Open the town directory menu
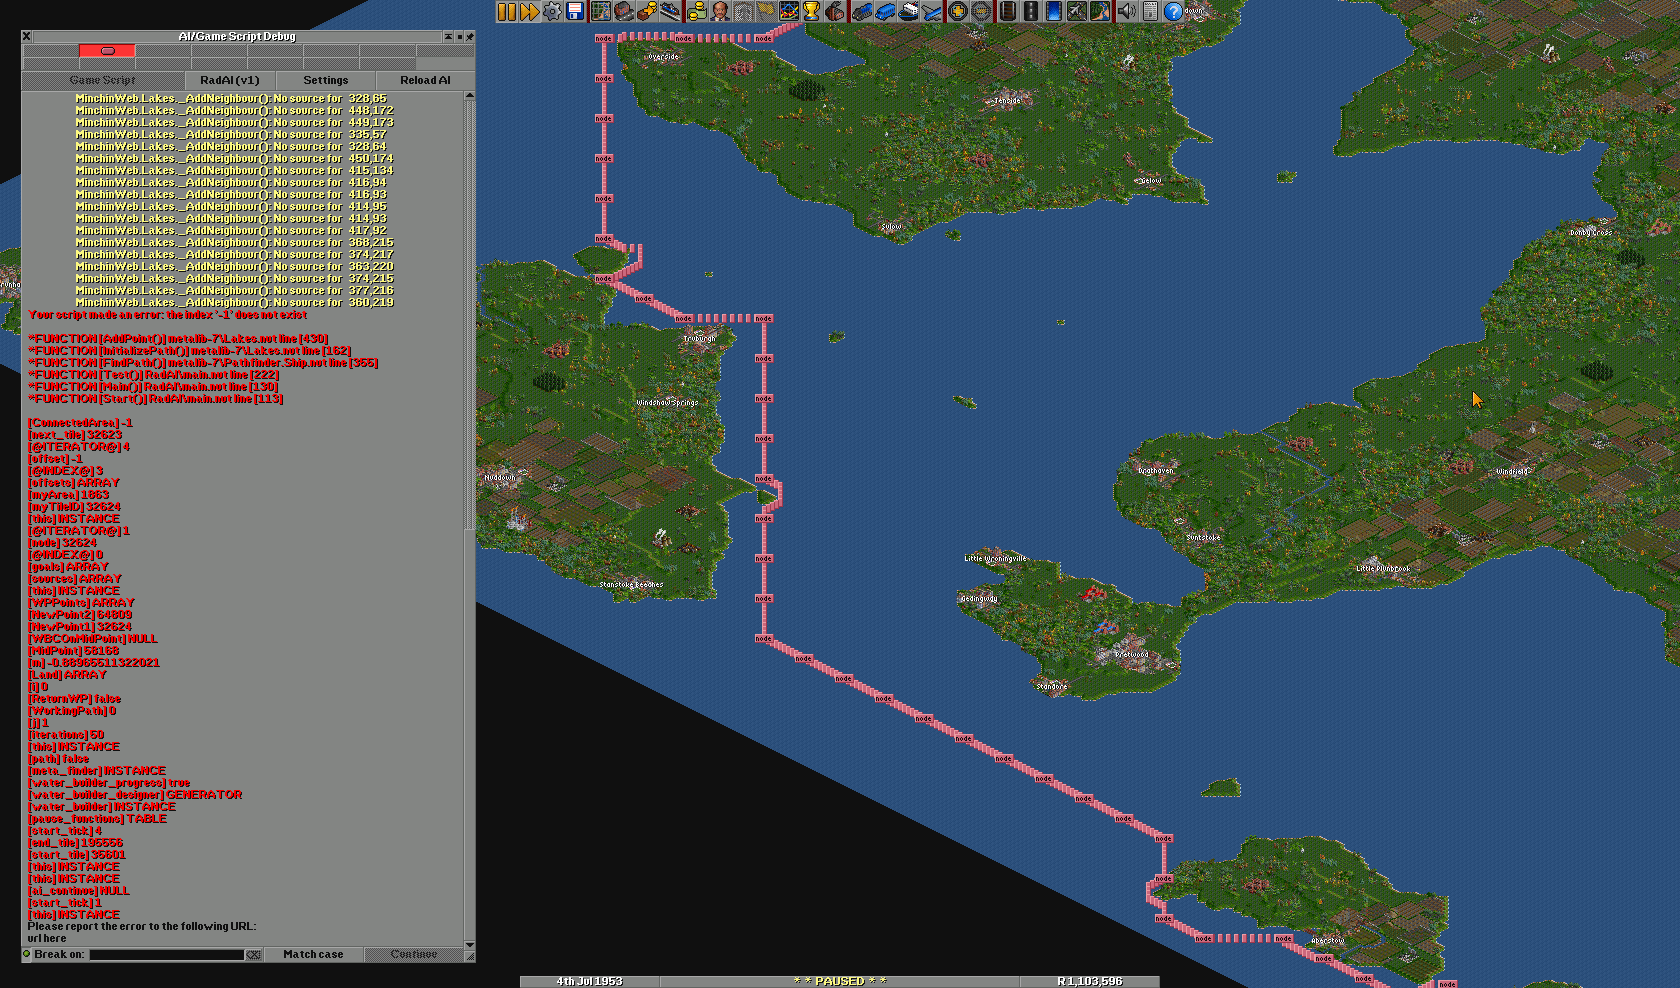 (623, 12)
